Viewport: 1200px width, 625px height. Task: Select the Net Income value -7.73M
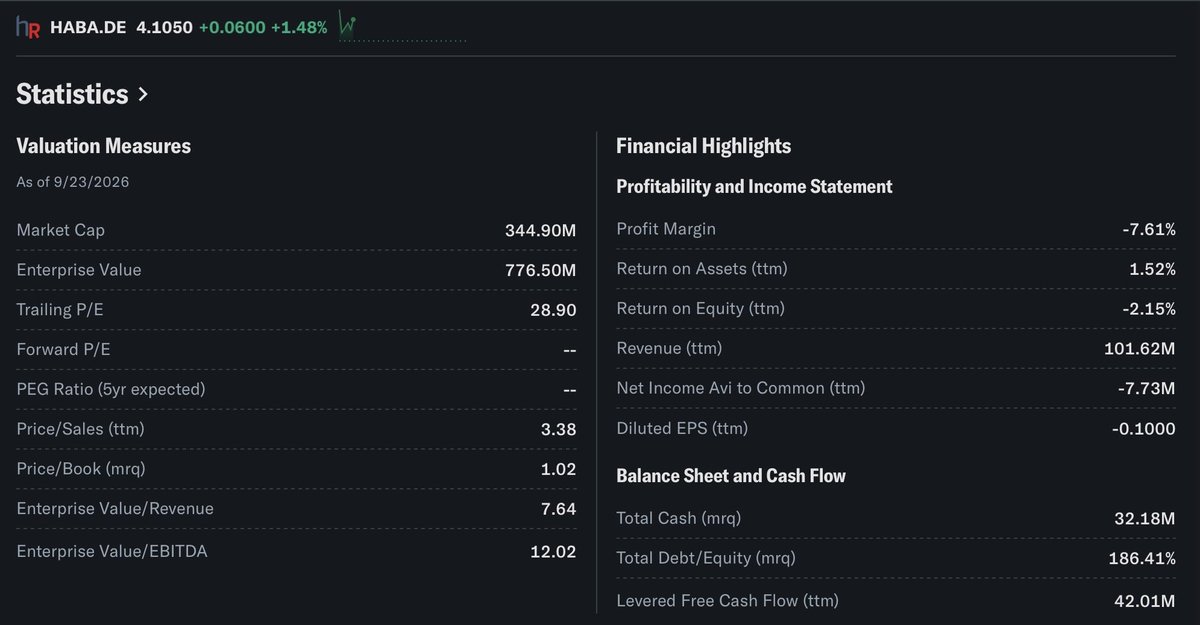[x=1147, y=389]
